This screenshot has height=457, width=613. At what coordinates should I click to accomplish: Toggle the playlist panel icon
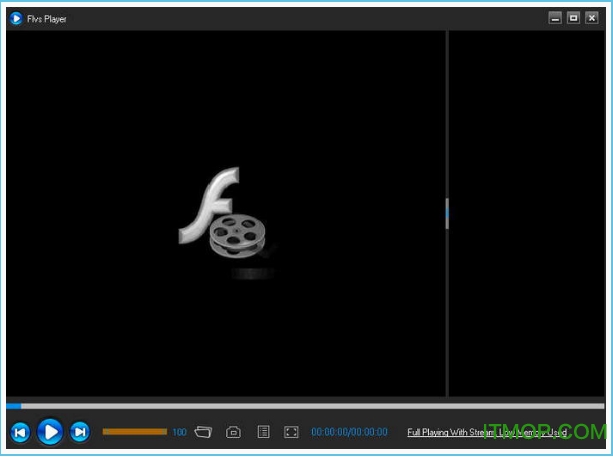[x=263, y=432]
